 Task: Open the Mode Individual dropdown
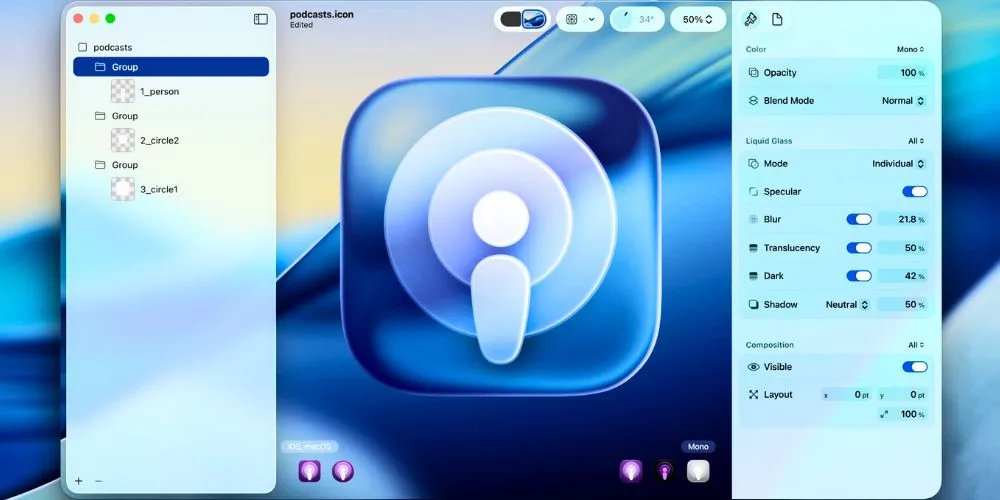[899, 164]
